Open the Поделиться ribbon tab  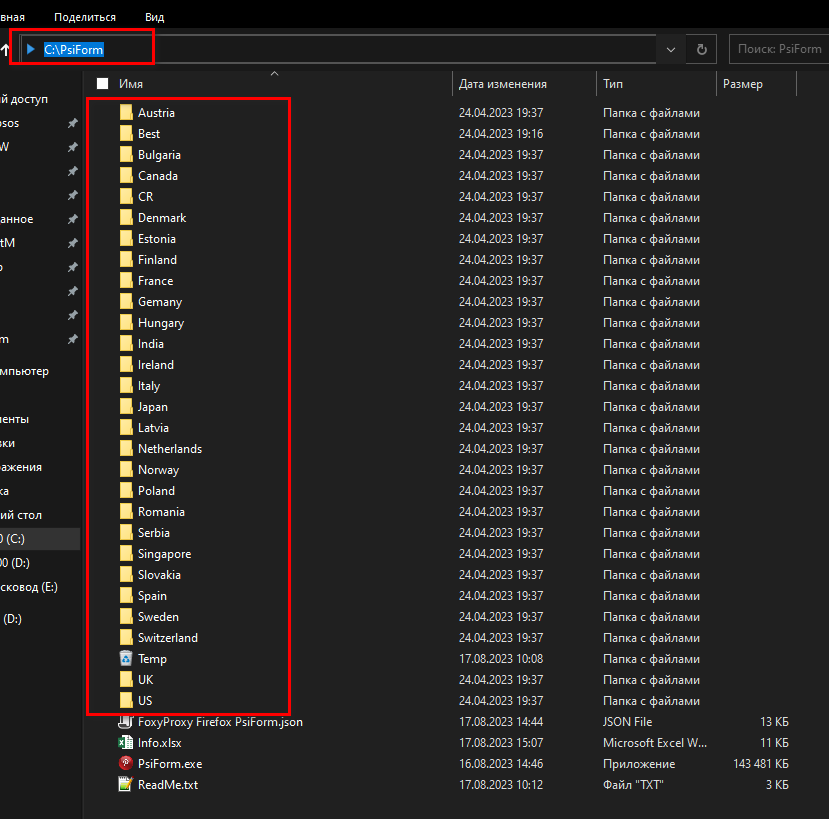pyautogui.click(x=85, y=17)
